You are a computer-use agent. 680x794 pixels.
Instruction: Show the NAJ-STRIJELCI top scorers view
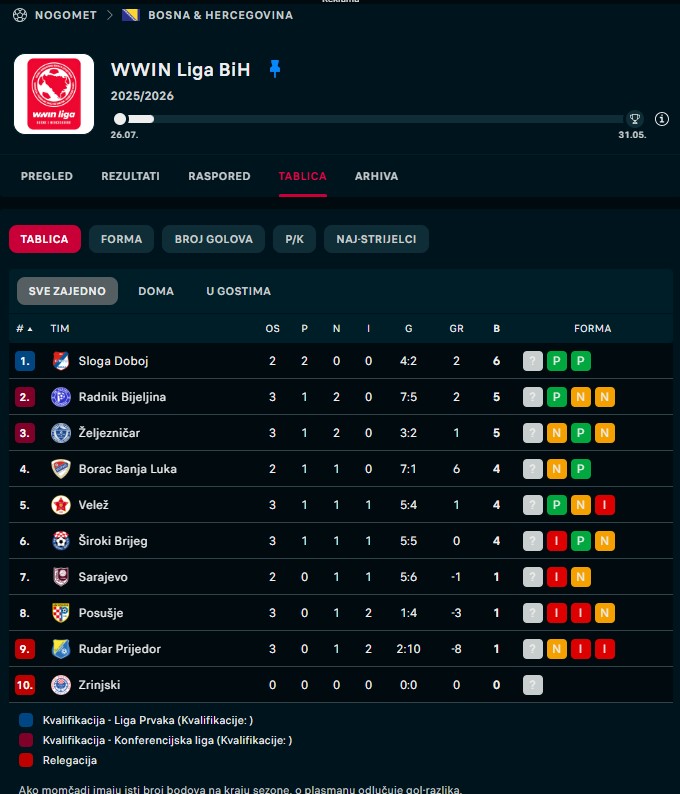(376, 239)
